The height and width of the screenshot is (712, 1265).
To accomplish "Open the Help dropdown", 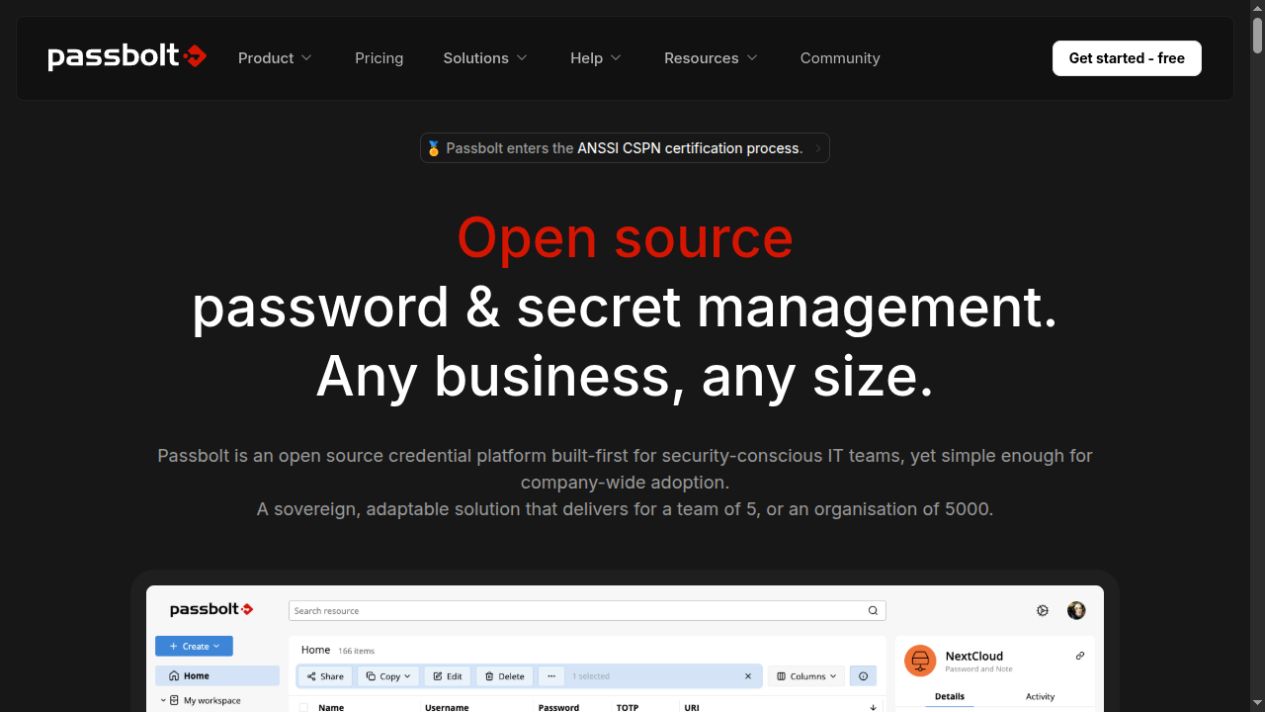I will [596, 58].
